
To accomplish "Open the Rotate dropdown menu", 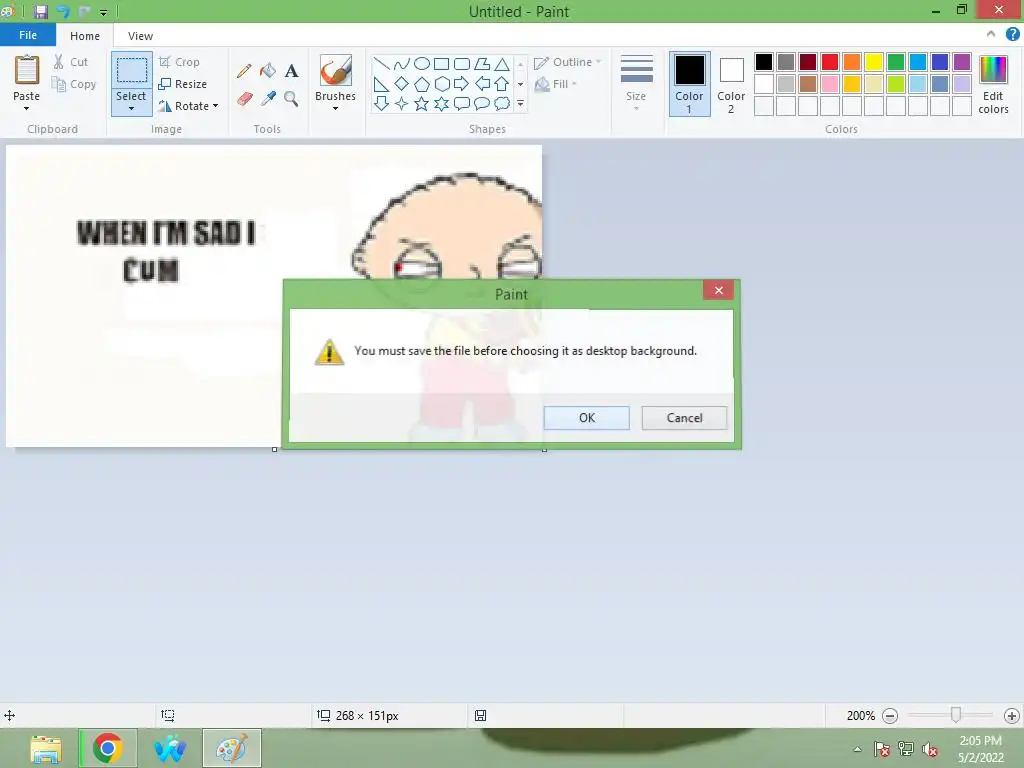I will (x=188, y=106).
